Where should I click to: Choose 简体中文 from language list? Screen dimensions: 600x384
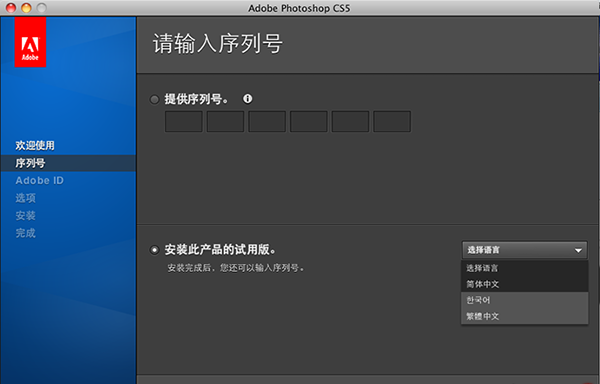(x=525, y=284)
